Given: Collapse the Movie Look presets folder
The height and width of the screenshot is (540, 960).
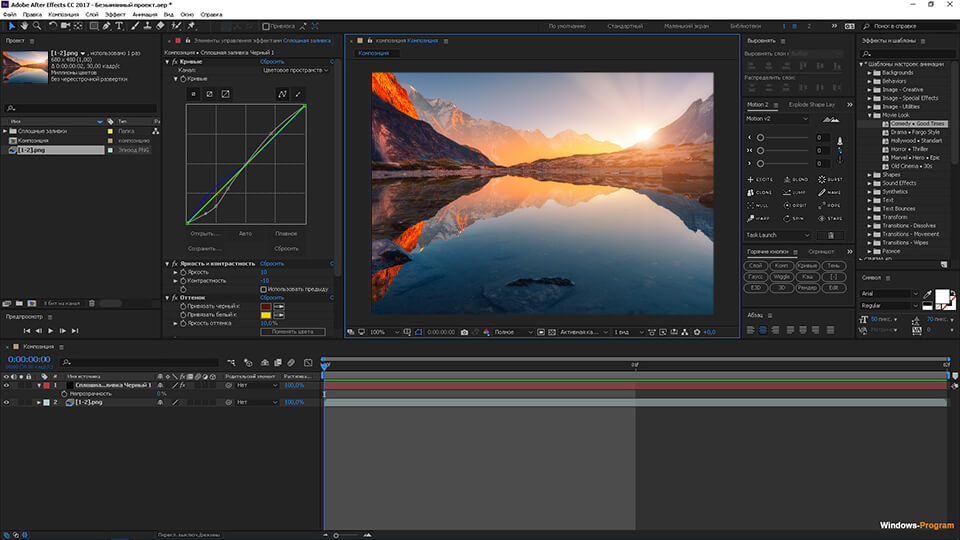Looking at the screenshot, I should tap(870, 115).
